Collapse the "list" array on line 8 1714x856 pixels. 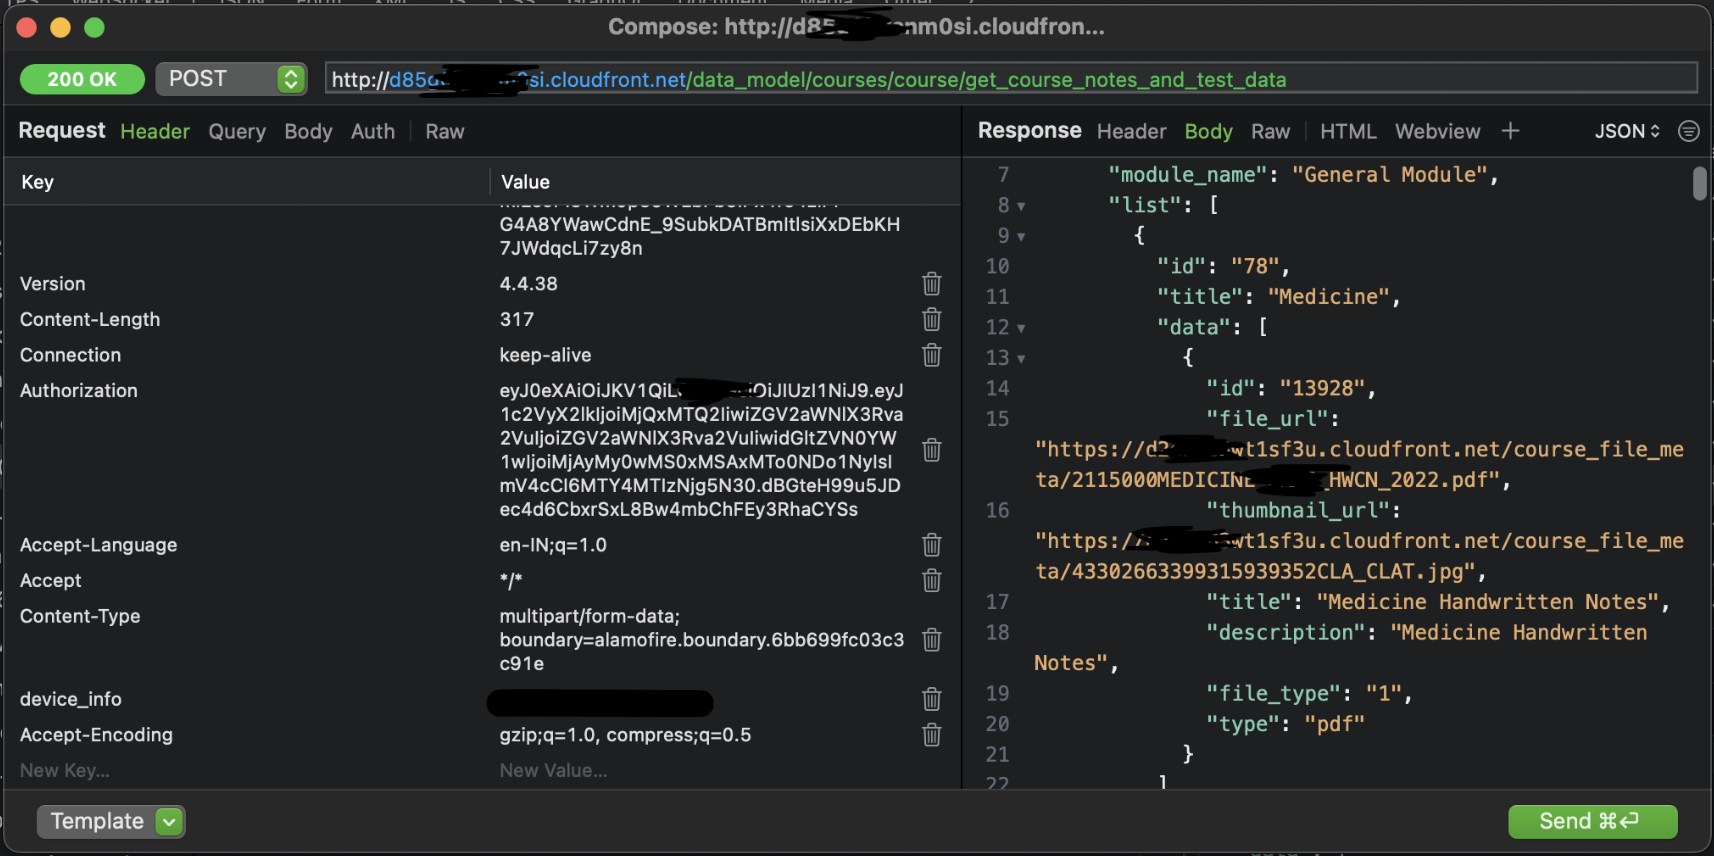[1021, 206]
